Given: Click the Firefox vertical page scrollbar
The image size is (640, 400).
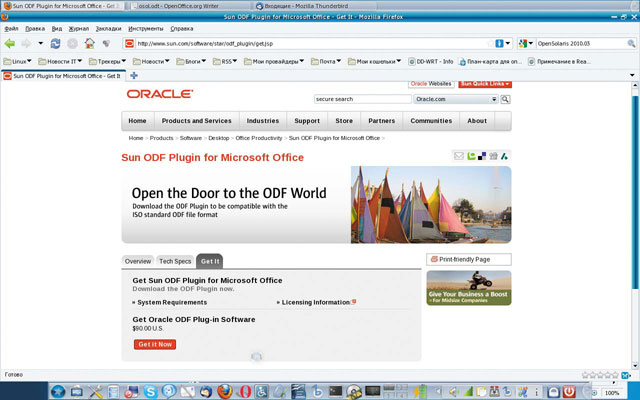Looking at the screenshot, I should point(635,192).
